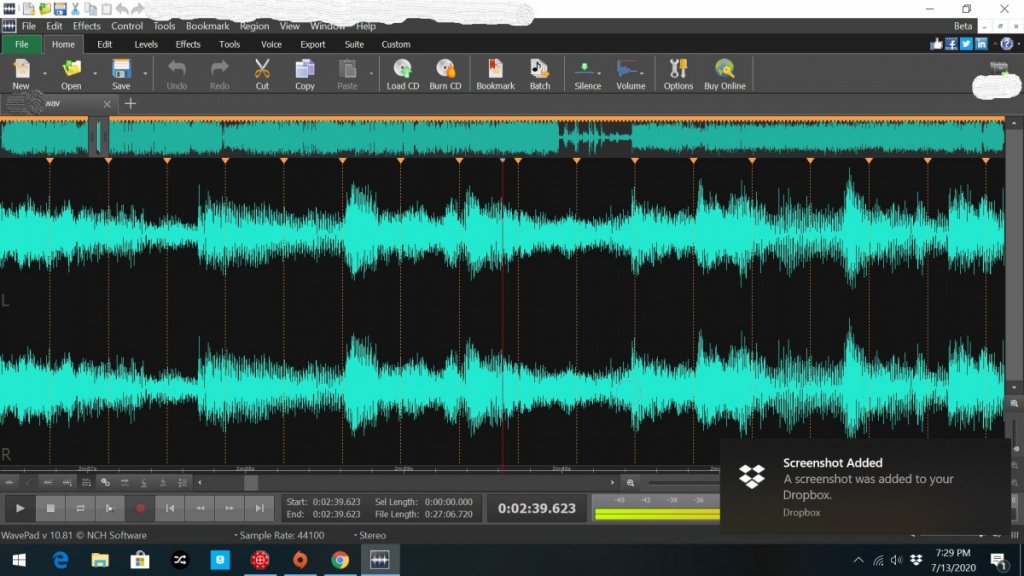Open the Stereo channel selector

(370, 535)
